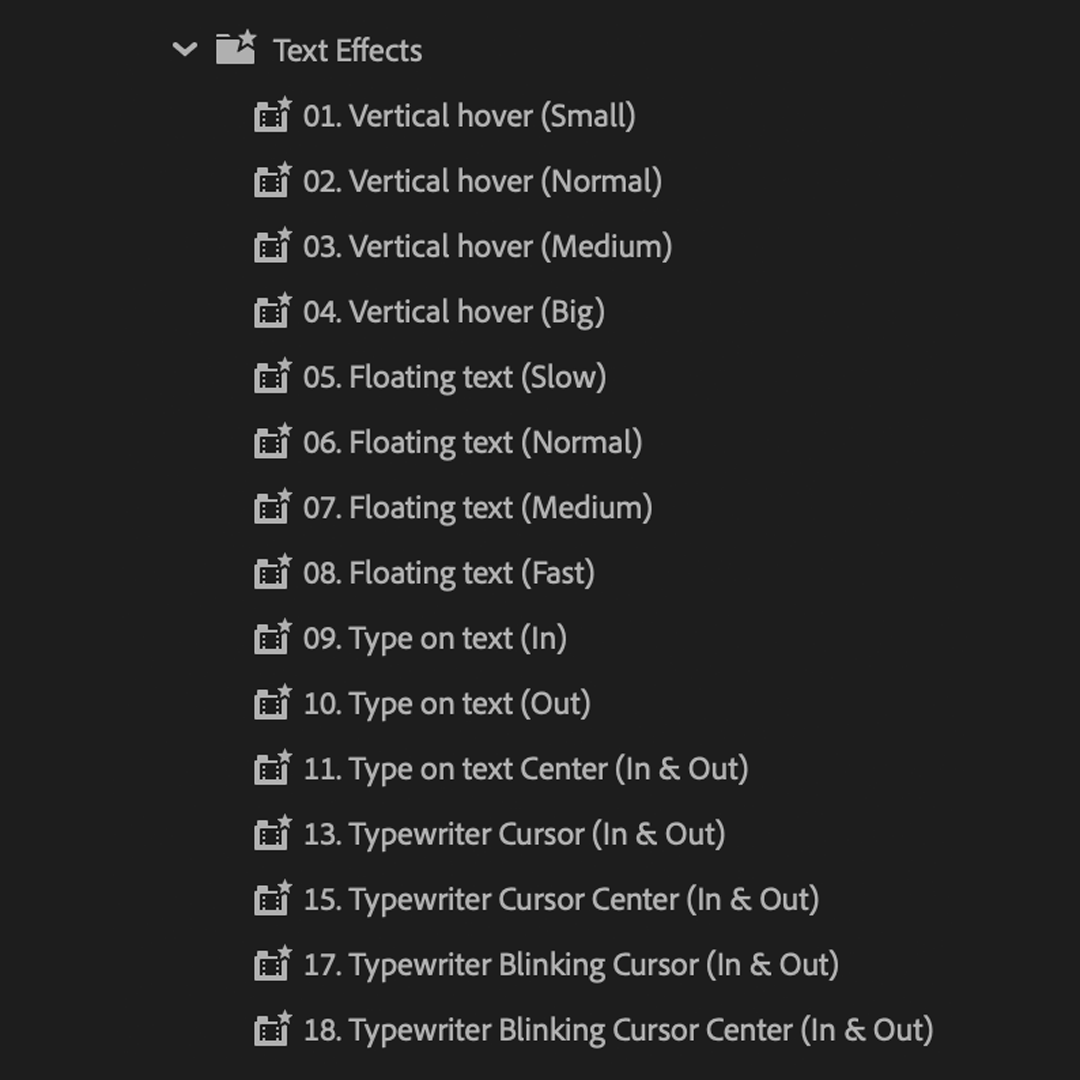Screen dimensions: 1080x1080
Task: Select 03. Vertical hover (Medium)
Action: [485, 246]
